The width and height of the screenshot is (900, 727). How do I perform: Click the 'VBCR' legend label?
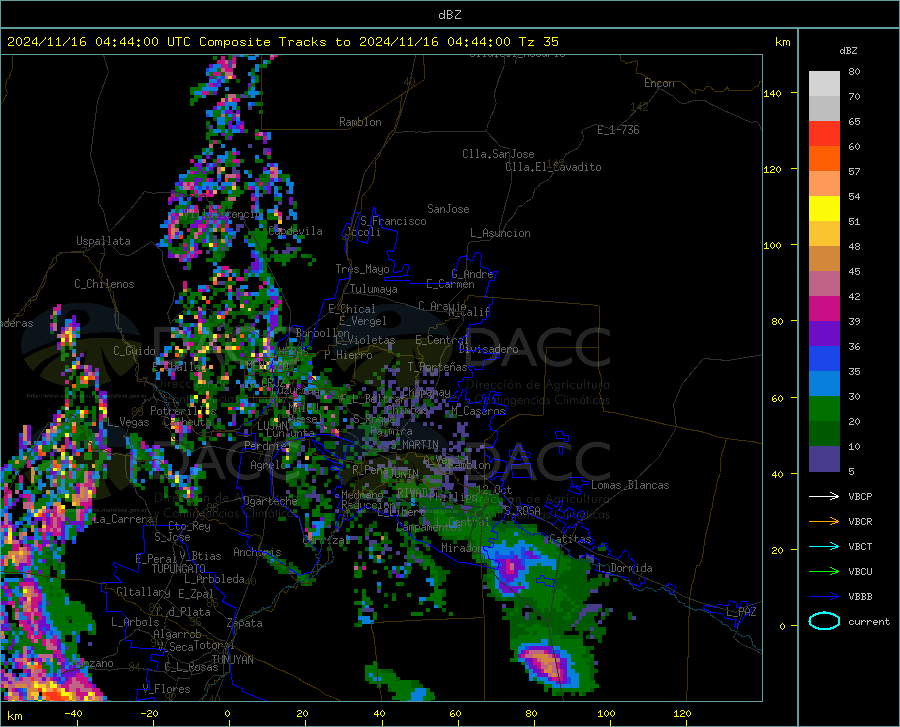point(860,522)
